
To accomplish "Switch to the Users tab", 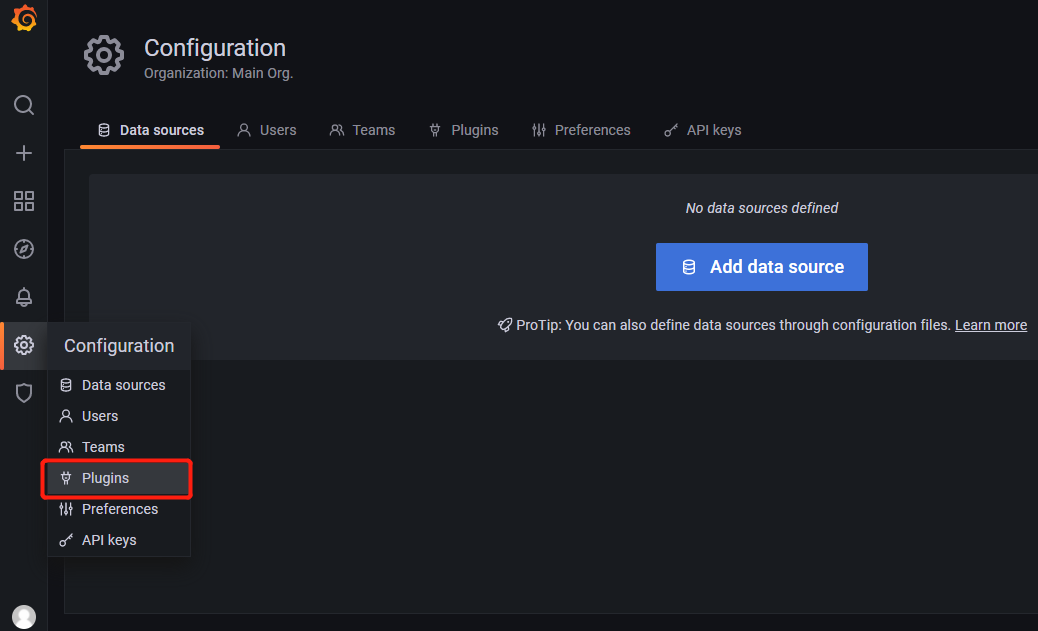I will pyautogui.click(x=267, y=130).
